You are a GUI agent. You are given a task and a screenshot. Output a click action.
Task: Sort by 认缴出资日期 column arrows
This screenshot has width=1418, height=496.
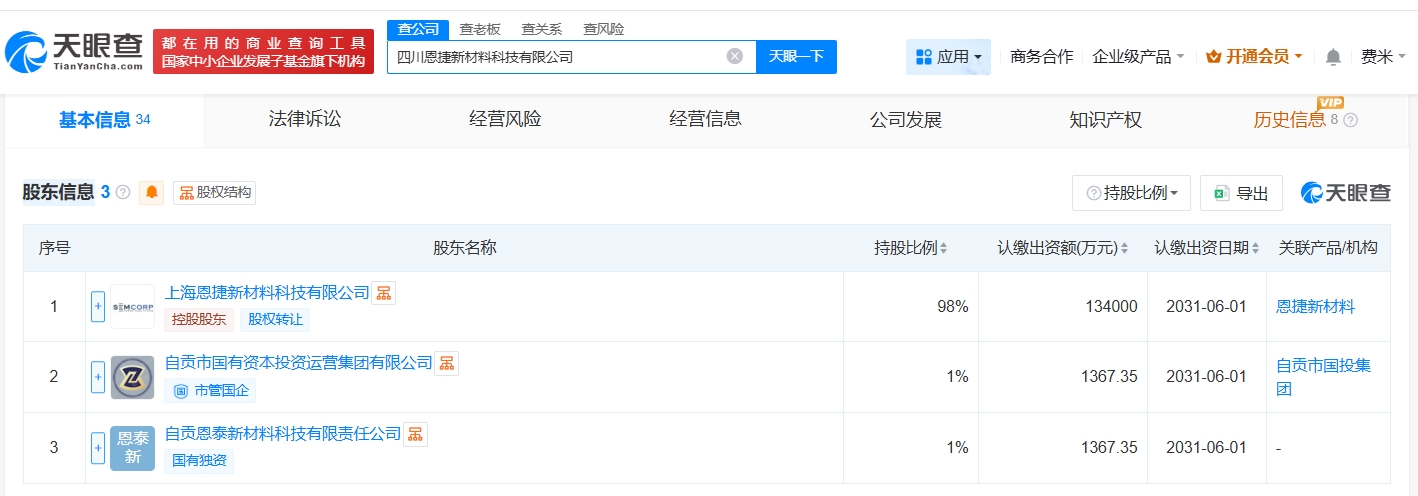pyautogui.click(x=1256, y=248)
